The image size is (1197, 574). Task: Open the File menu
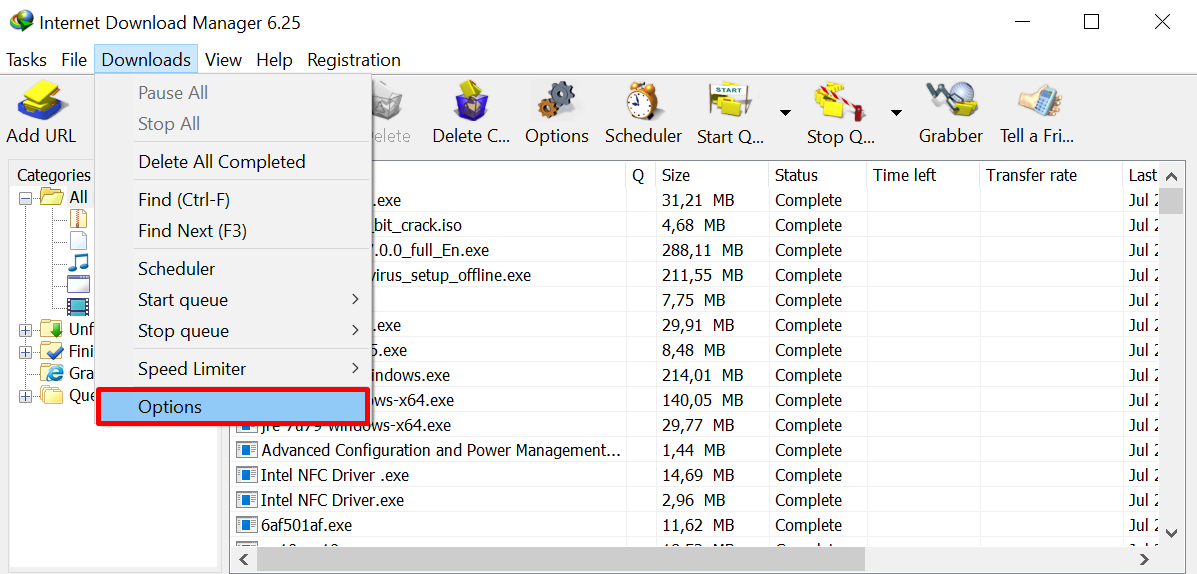coord(74,60)
